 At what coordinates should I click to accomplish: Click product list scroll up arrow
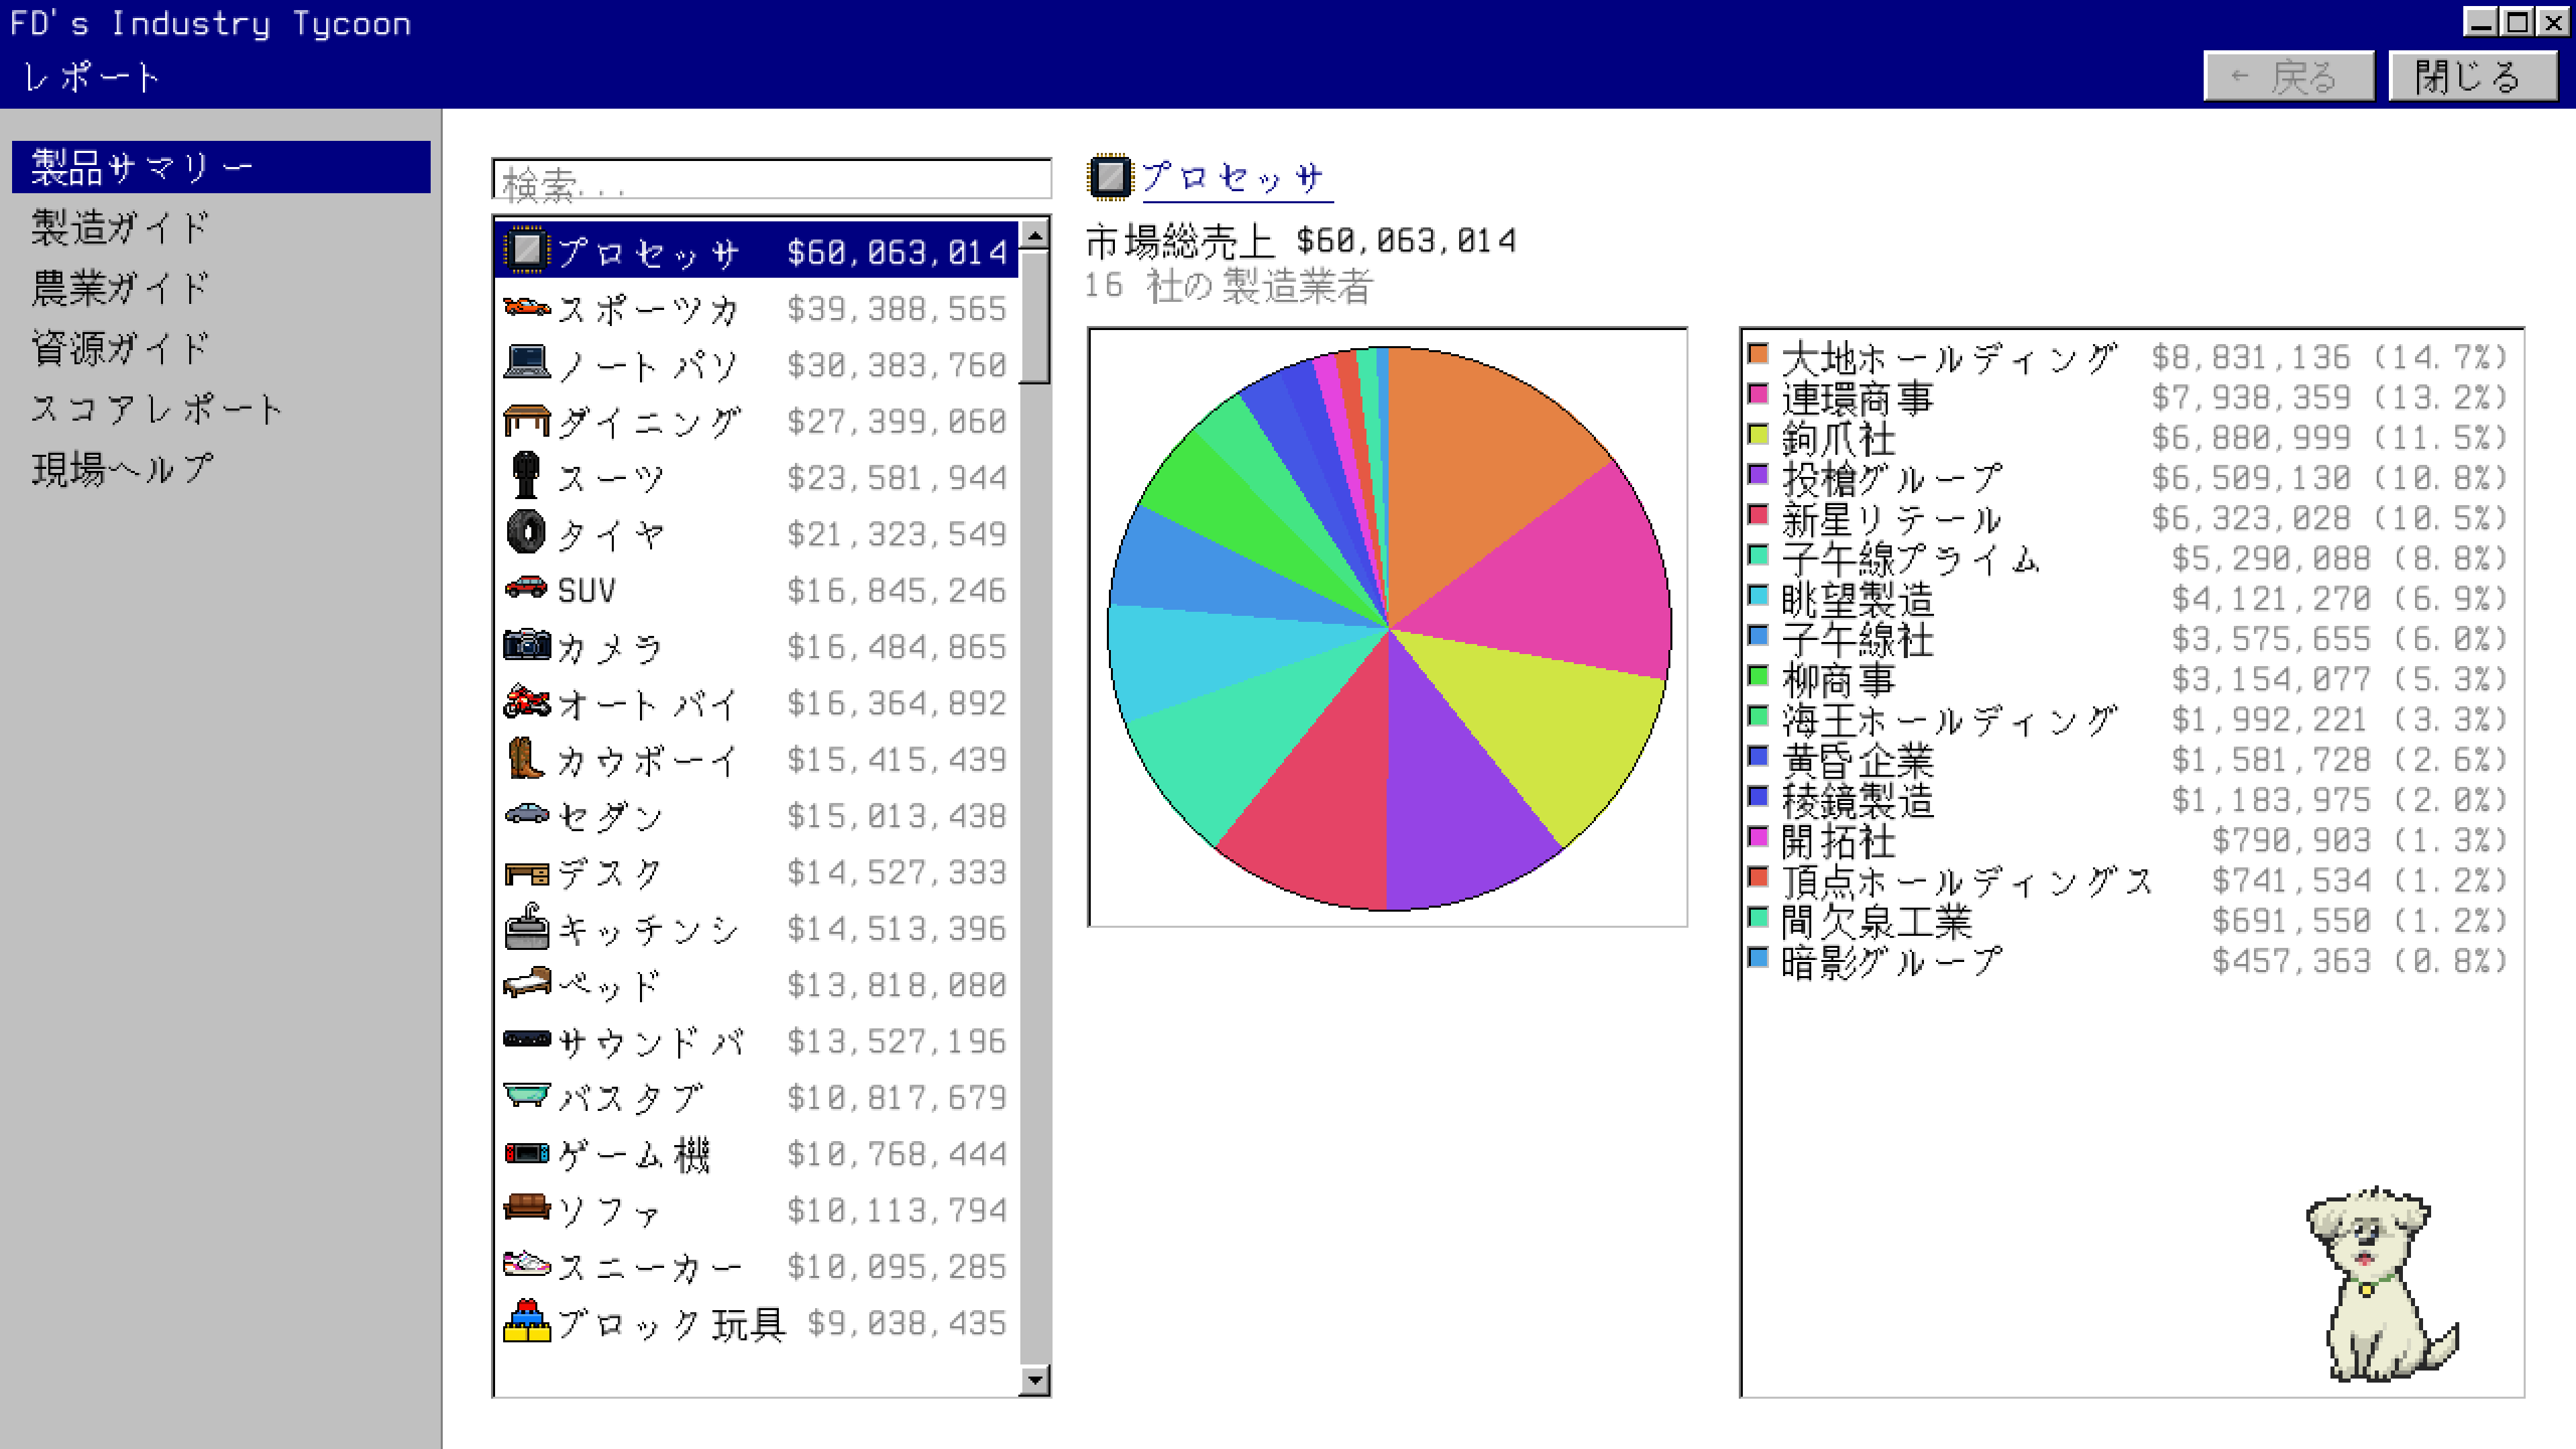point(1035,234)
